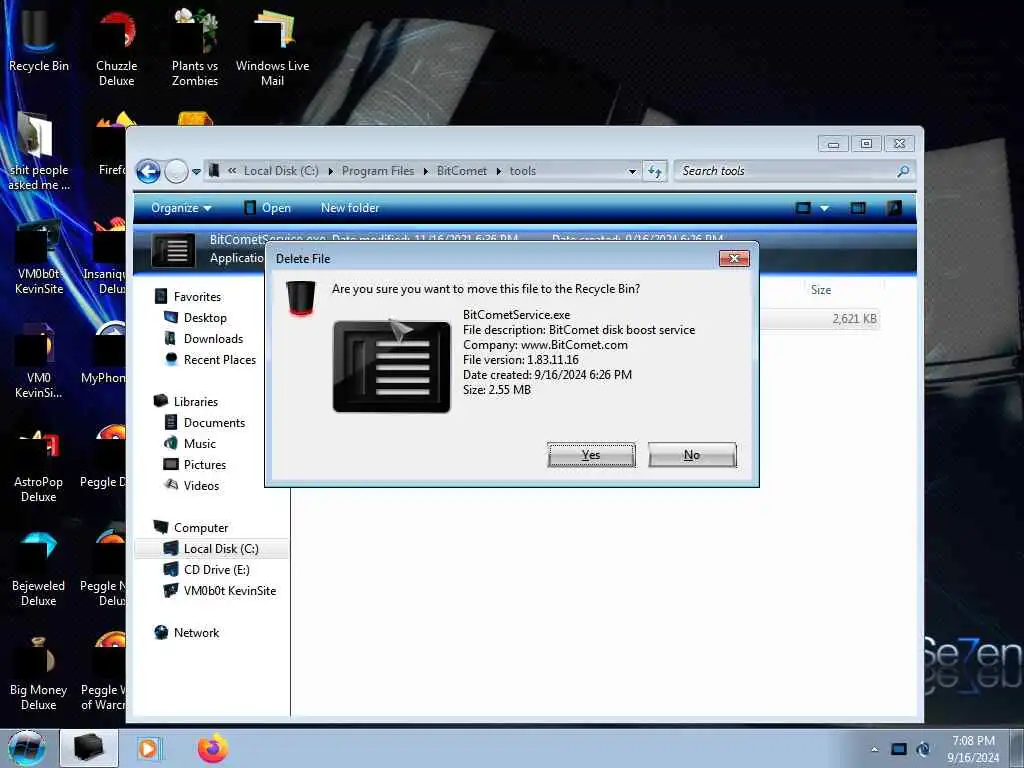Select Desktop in Favorites
This screenshot has height=768, width=1024.
tap(205, 317)
